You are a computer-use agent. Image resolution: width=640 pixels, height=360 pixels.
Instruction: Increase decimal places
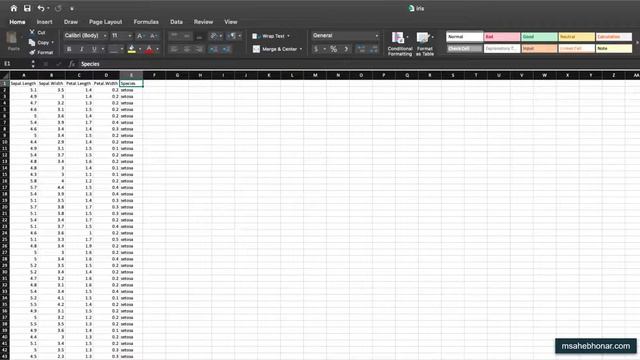(x=361, y=49)
